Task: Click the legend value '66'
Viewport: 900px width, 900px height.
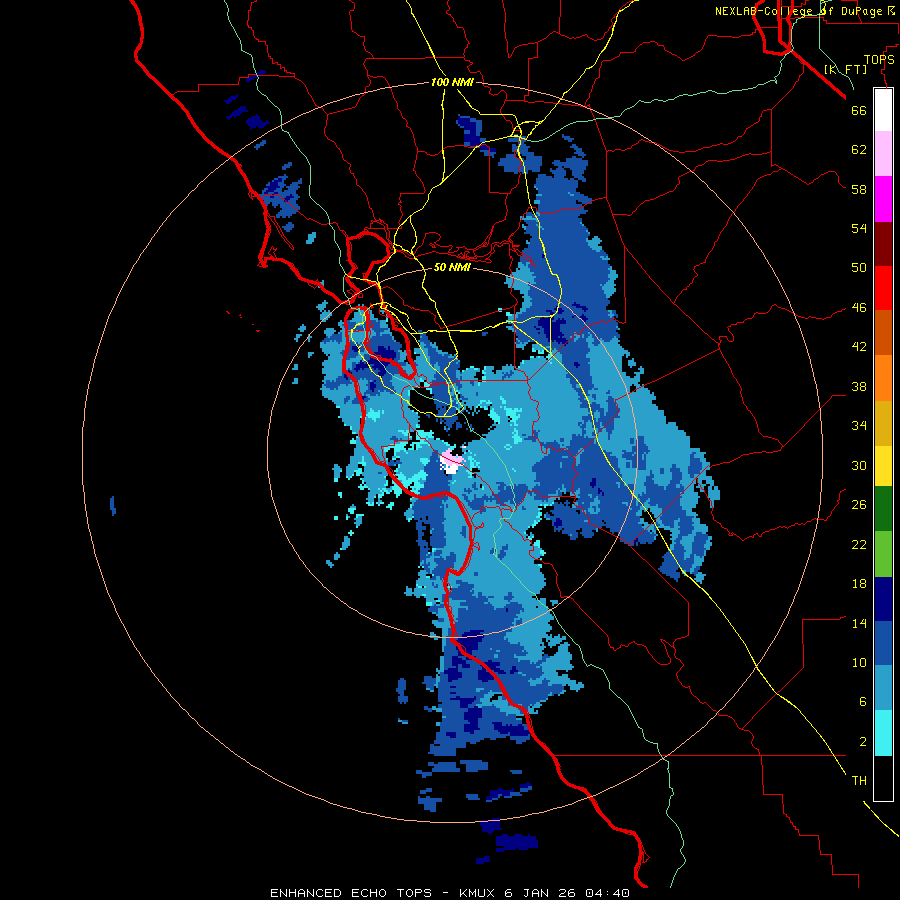Action: pyautogui.click(x=859, y=110)
